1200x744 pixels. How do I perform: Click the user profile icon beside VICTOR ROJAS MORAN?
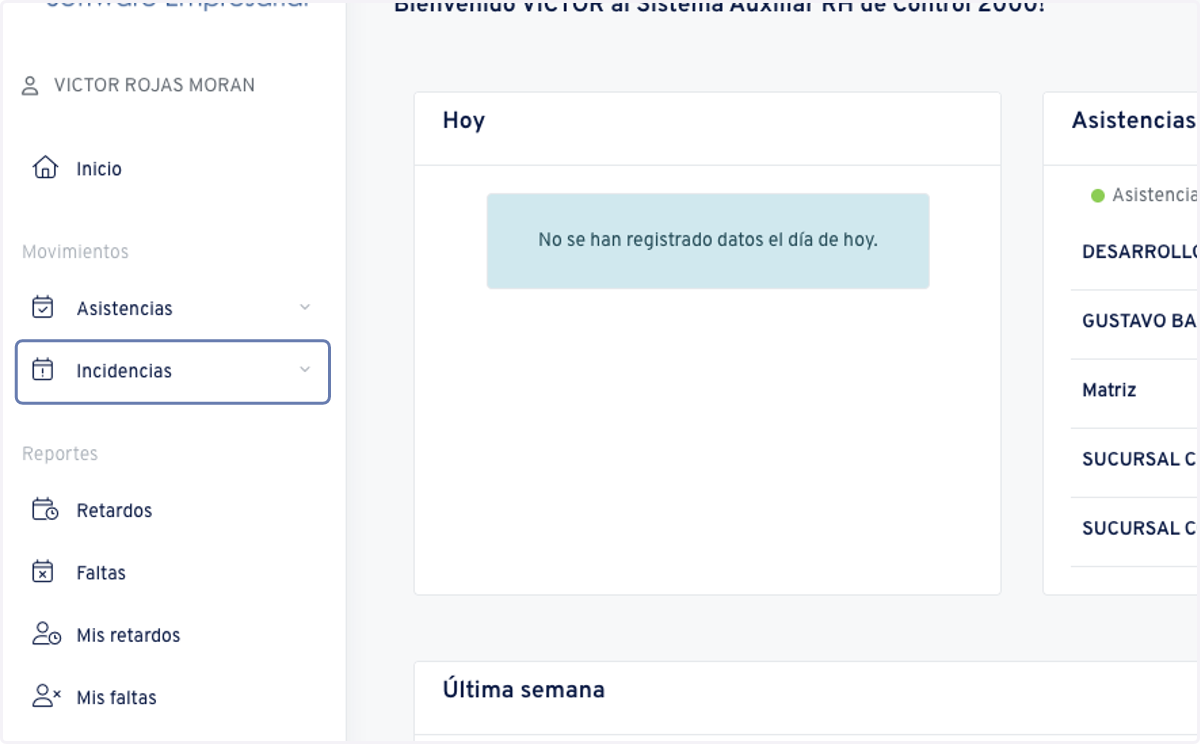click(30, 86)
